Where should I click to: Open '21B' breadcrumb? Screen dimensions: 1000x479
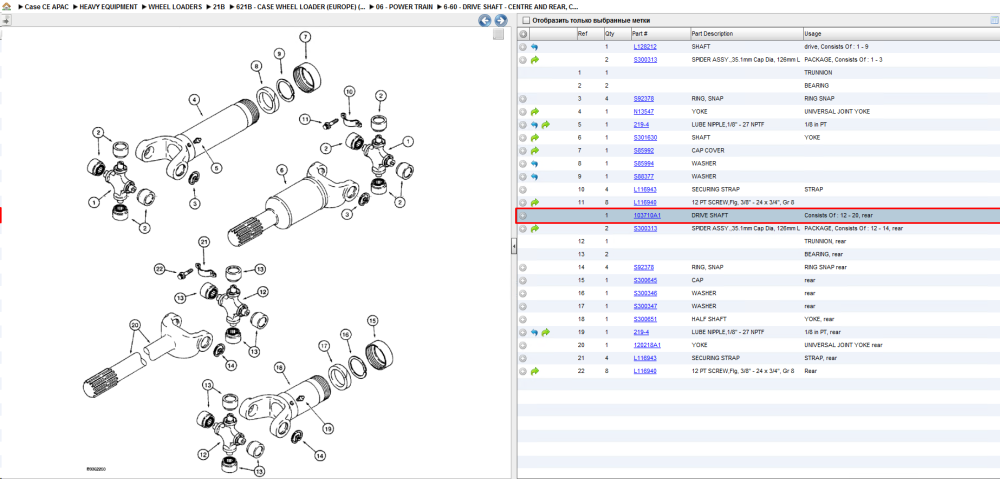click(219, 6)
